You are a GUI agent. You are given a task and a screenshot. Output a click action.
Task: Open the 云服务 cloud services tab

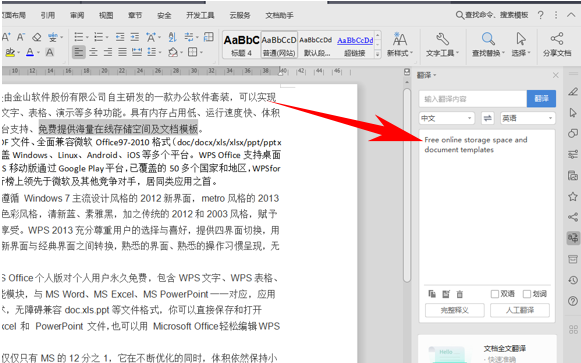pyautogui.click(x=240, y=15)
